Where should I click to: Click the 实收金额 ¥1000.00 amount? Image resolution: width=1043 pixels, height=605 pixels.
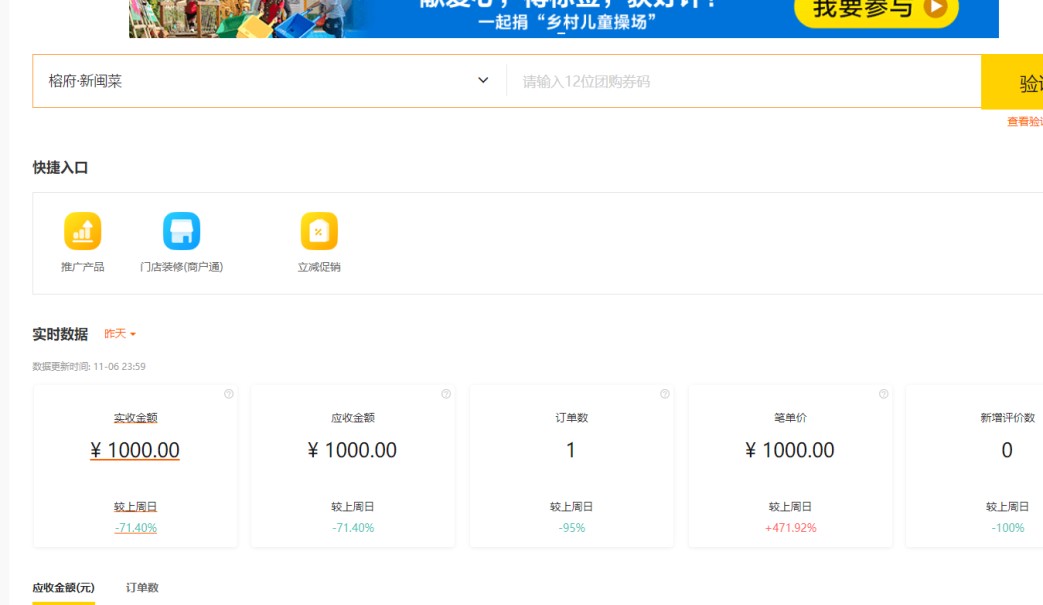coord(135,450)
